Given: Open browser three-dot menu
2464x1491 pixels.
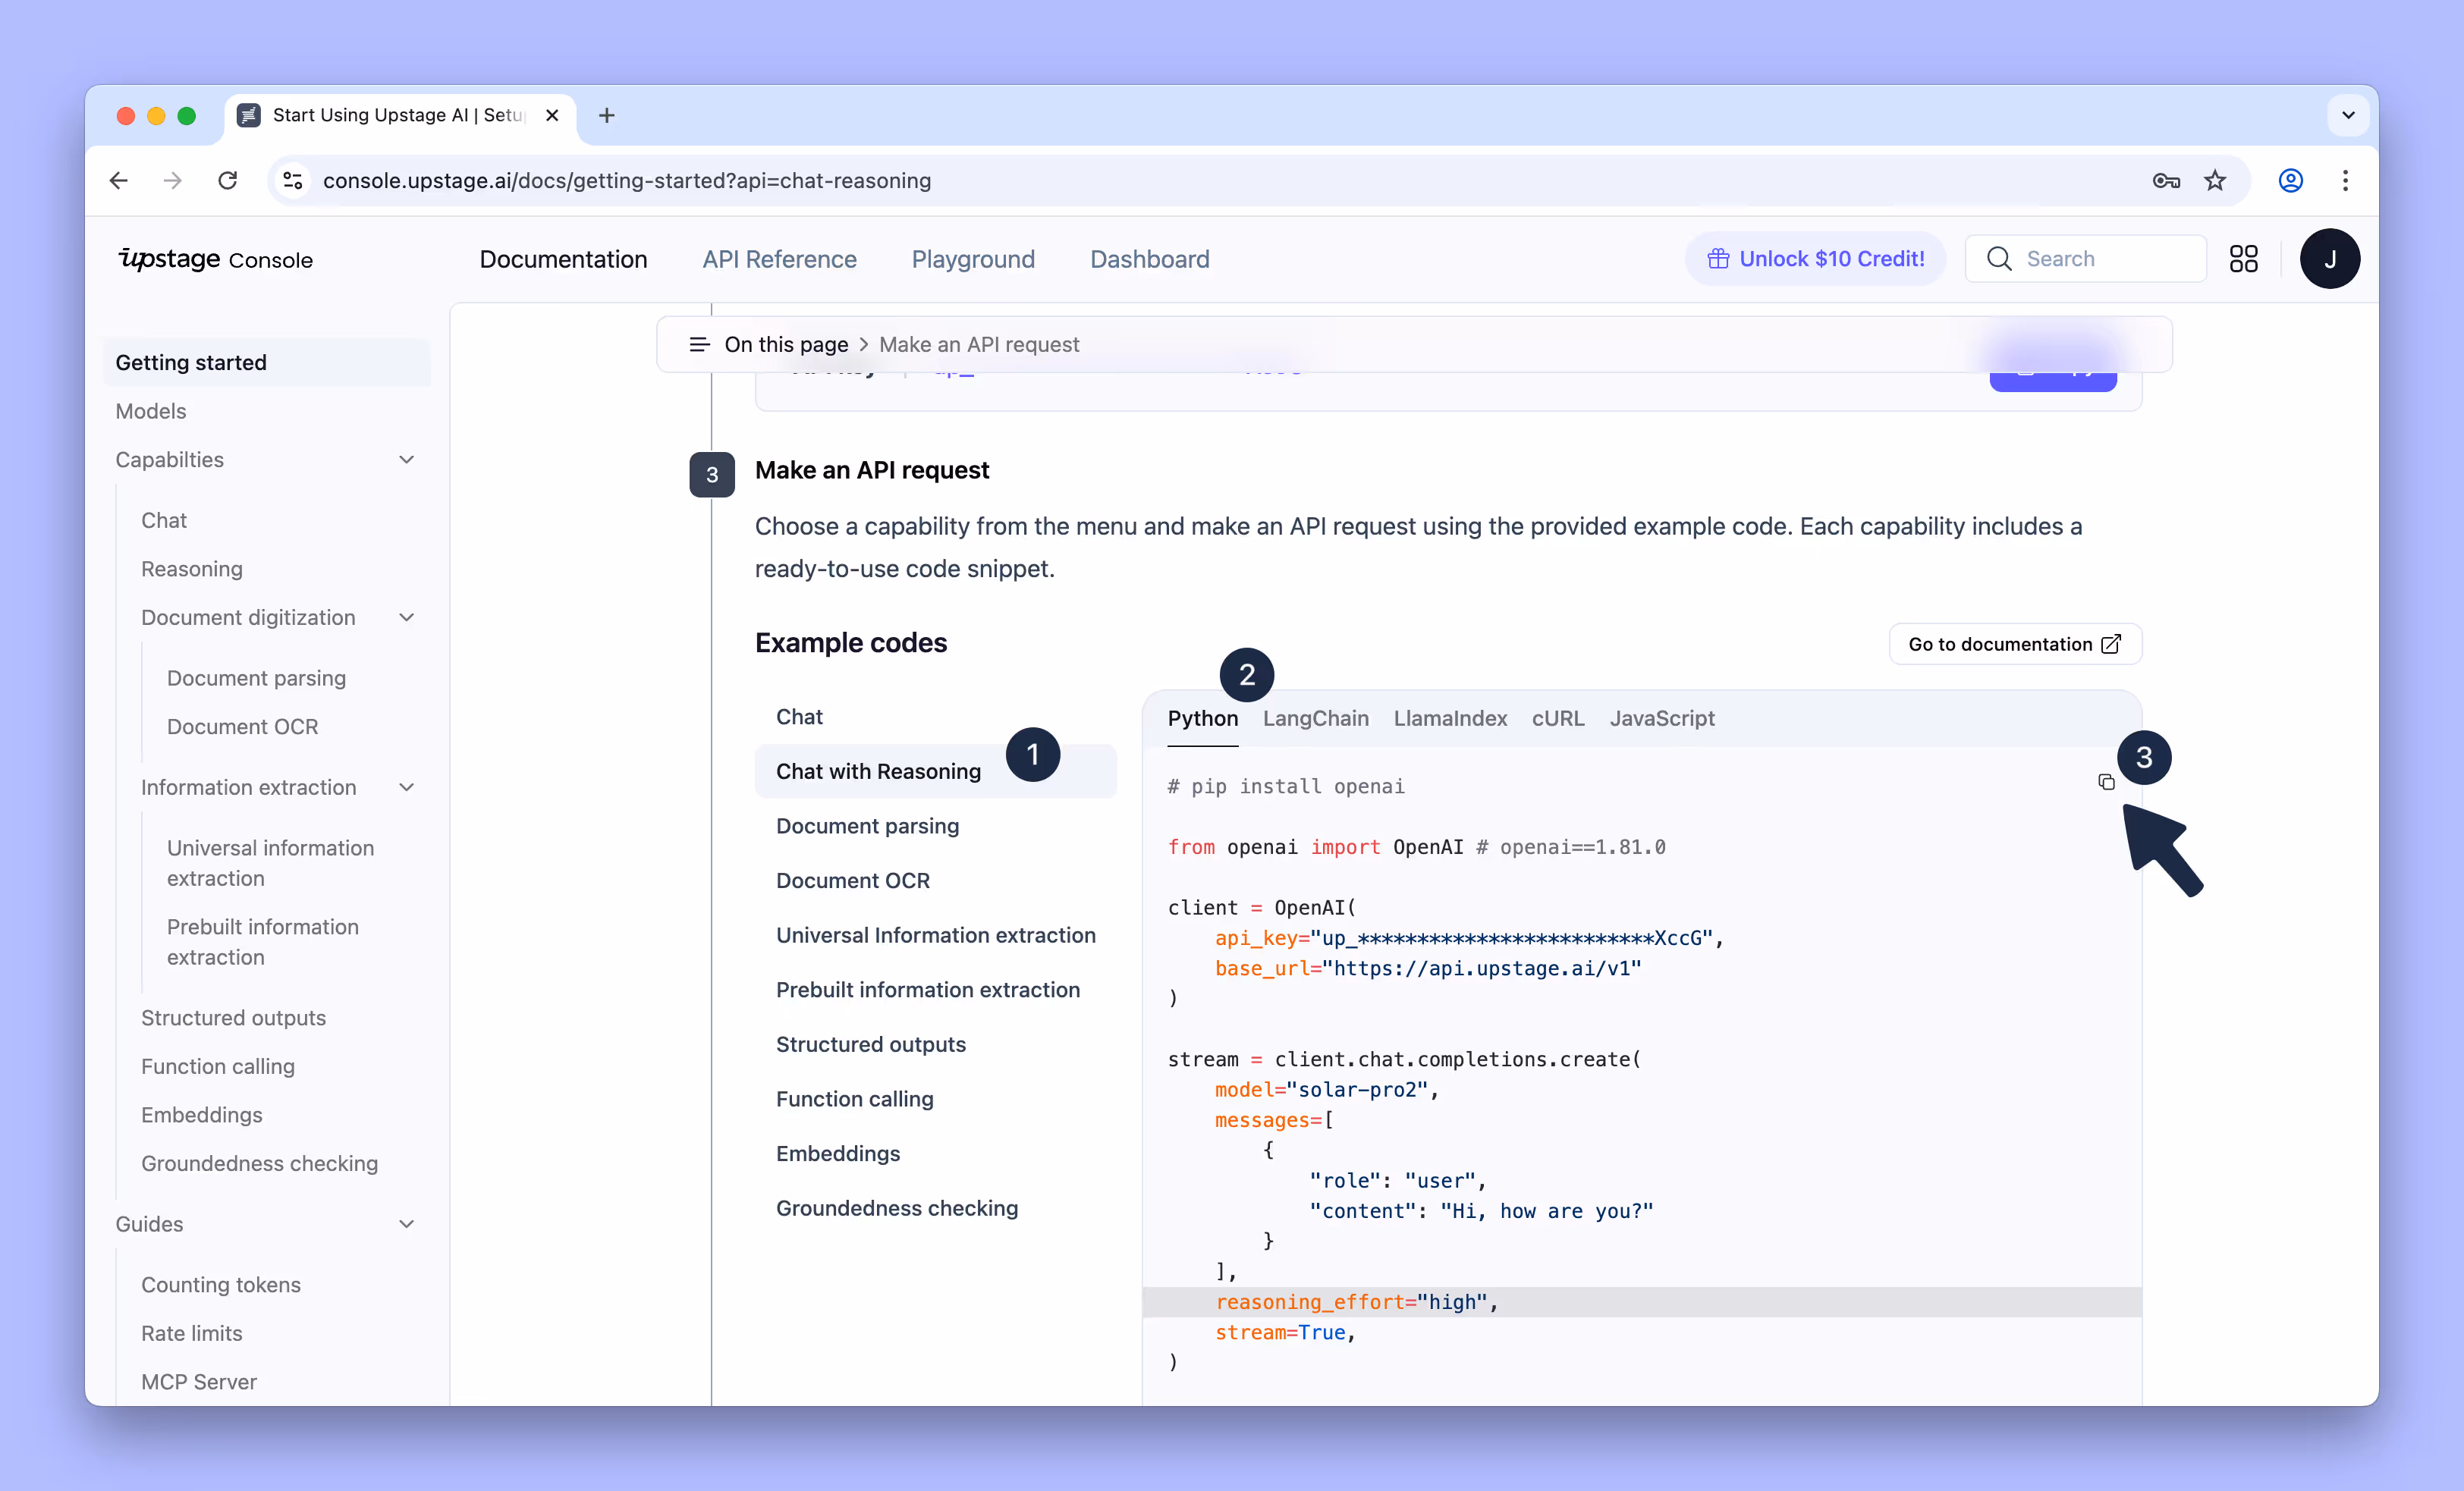Looking at the screenshot, I should (x=2345, y=180).
